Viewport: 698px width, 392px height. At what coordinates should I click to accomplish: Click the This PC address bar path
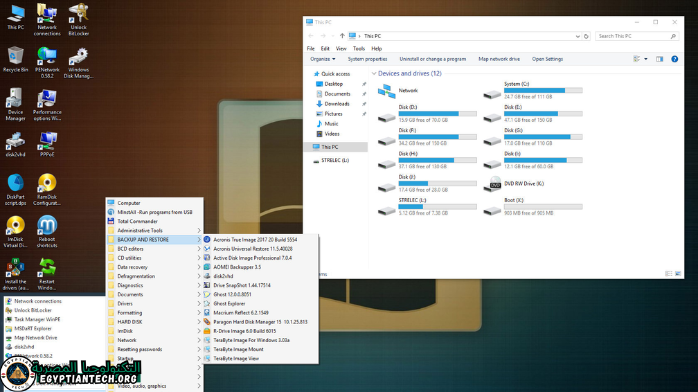click(x=373, y=36)
